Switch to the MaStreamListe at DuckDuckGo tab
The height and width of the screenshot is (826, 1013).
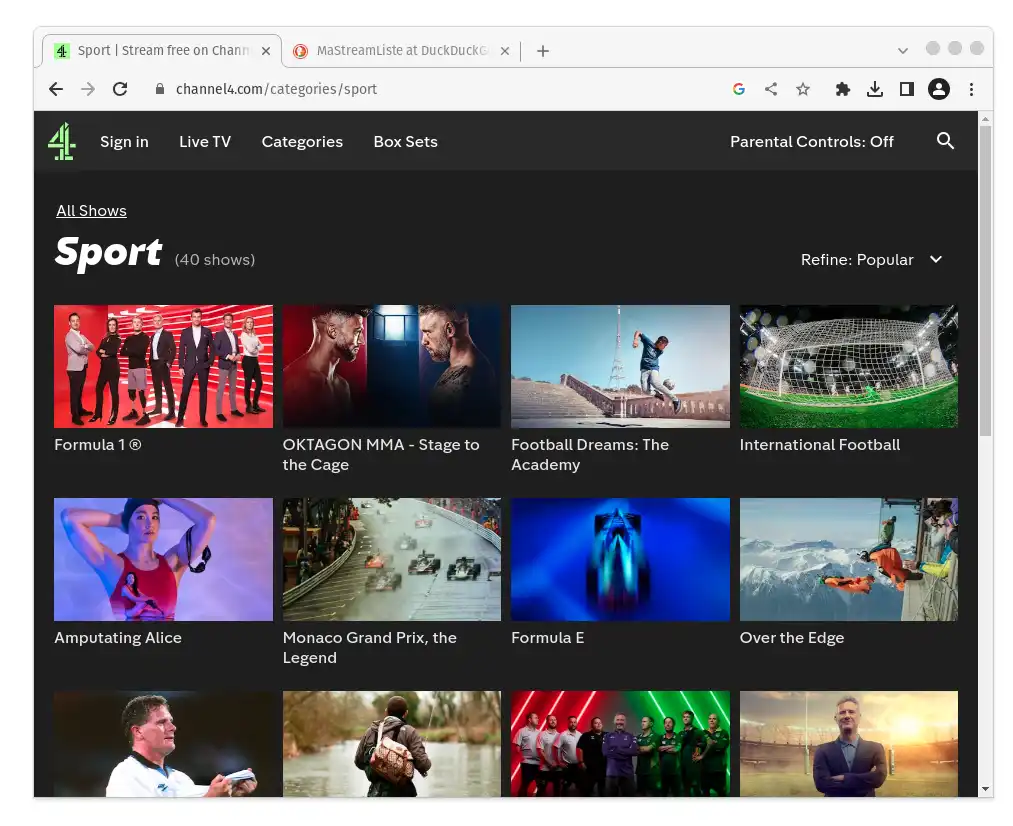[401, 51]
